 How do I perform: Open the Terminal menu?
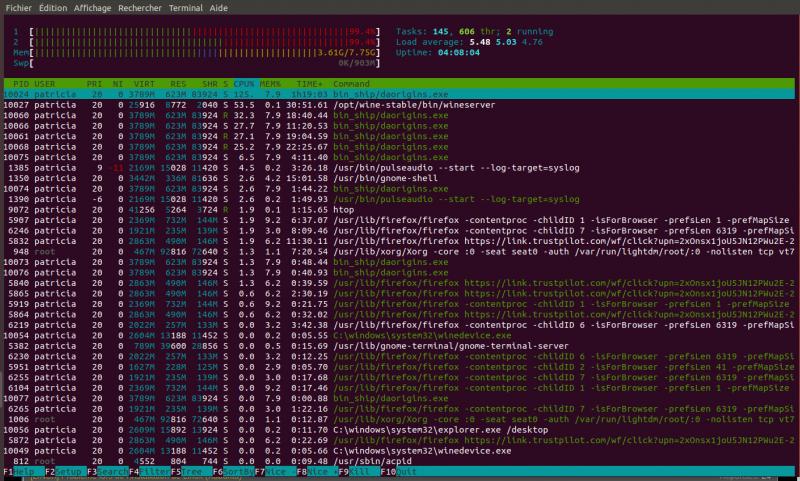coord(186,8)
